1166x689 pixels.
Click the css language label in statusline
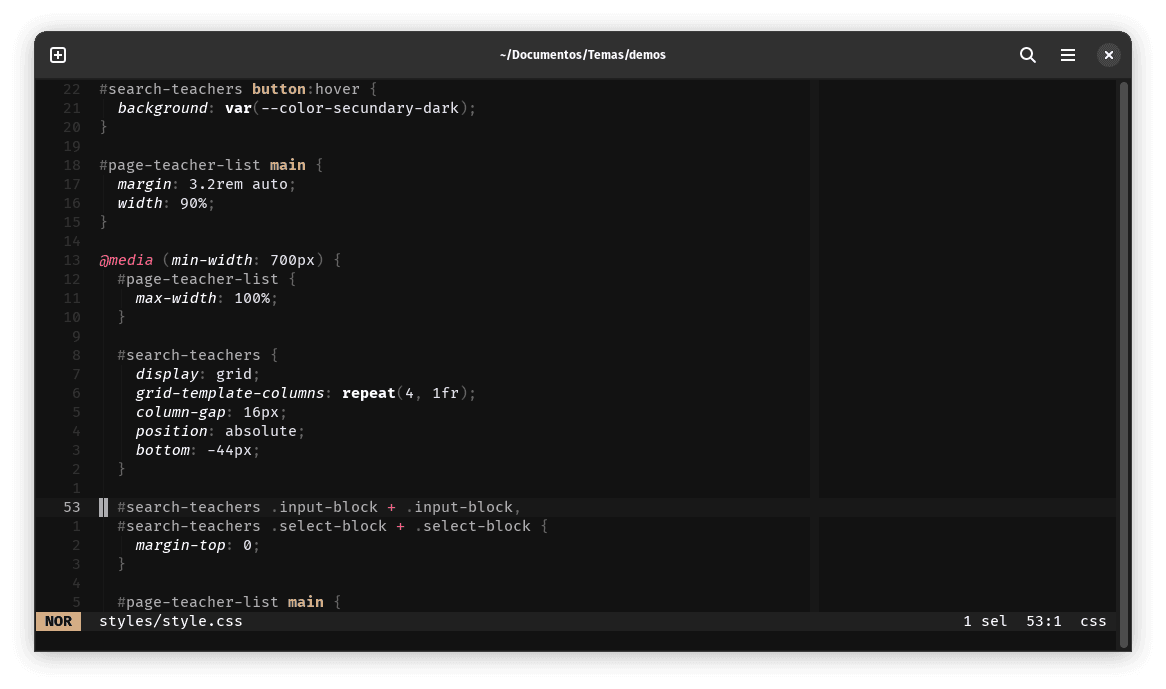pyautogui.click(x=1093, y=621)
